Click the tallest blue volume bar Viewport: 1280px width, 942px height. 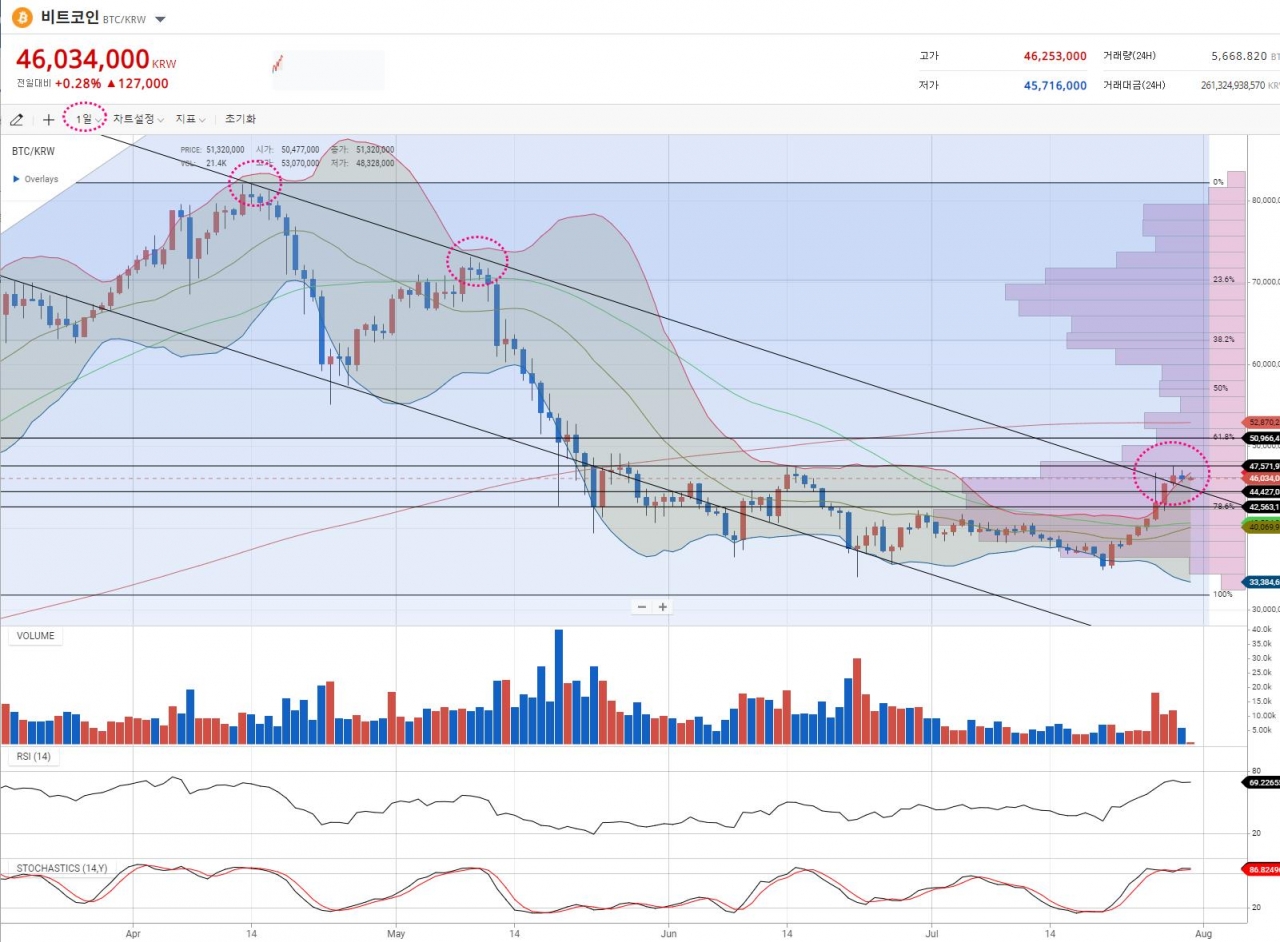tap(558, 686)
